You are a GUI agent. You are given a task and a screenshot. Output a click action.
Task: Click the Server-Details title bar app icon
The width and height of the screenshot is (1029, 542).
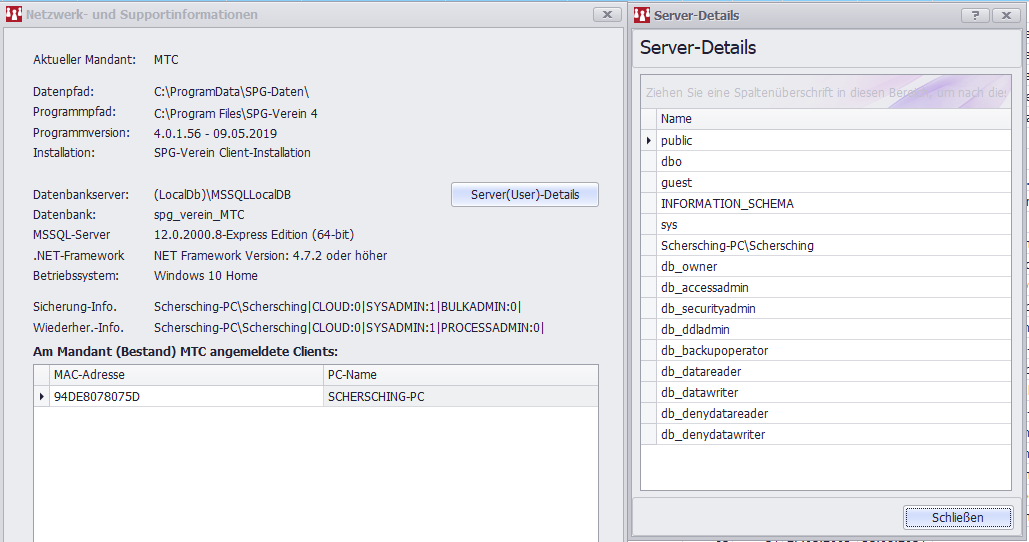pyautogui.click(x=642, y=15)
